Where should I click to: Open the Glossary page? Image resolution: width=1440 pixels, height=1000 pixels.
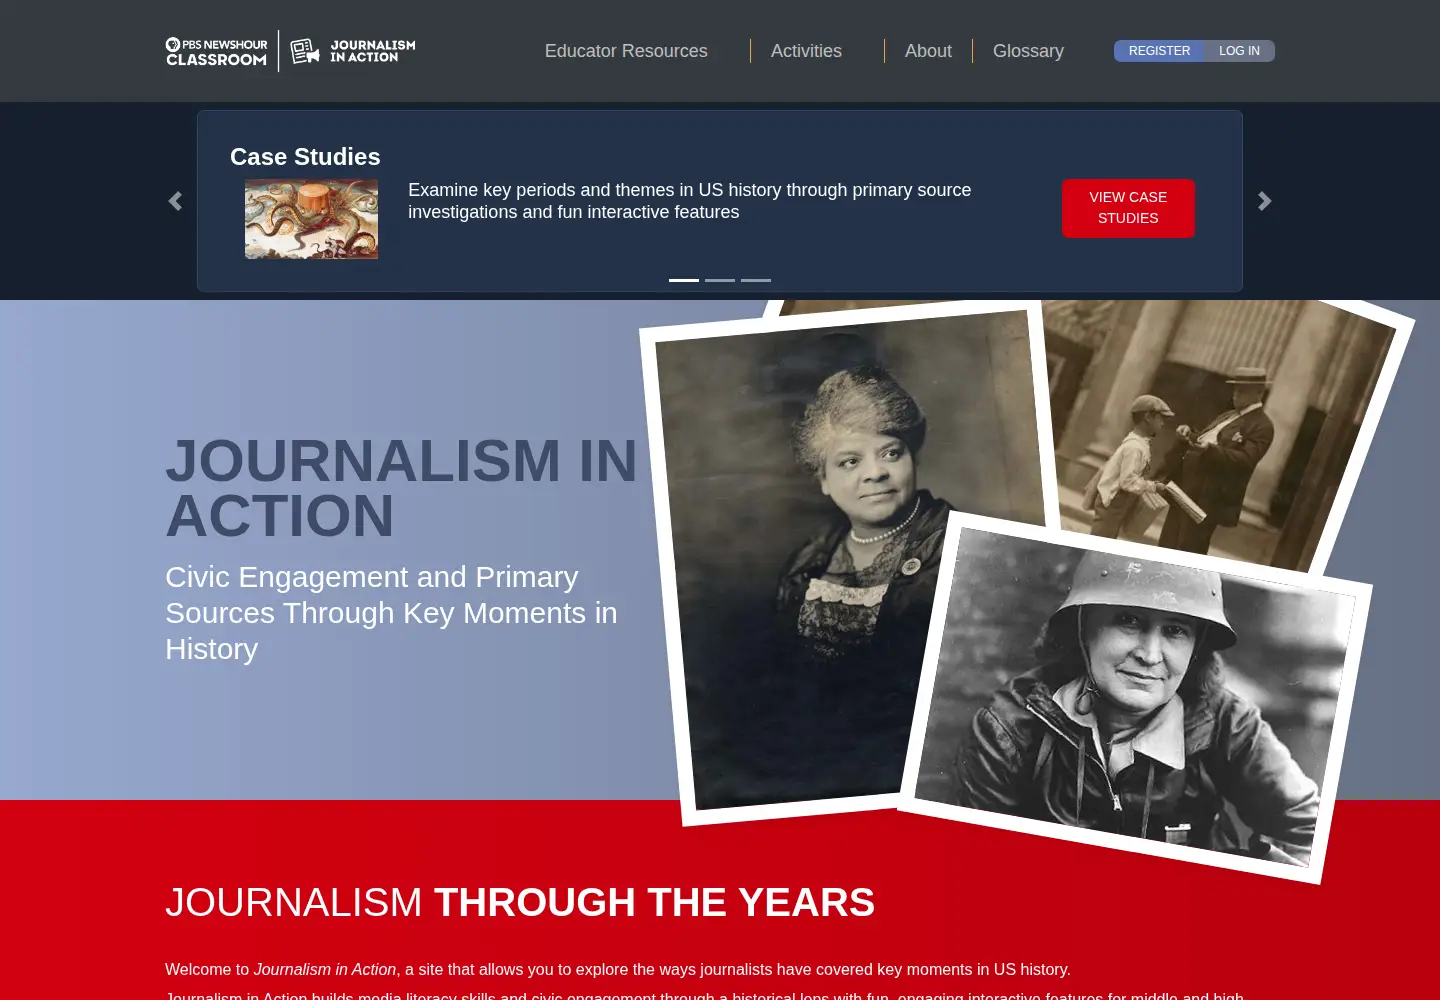click(1028, 51)
